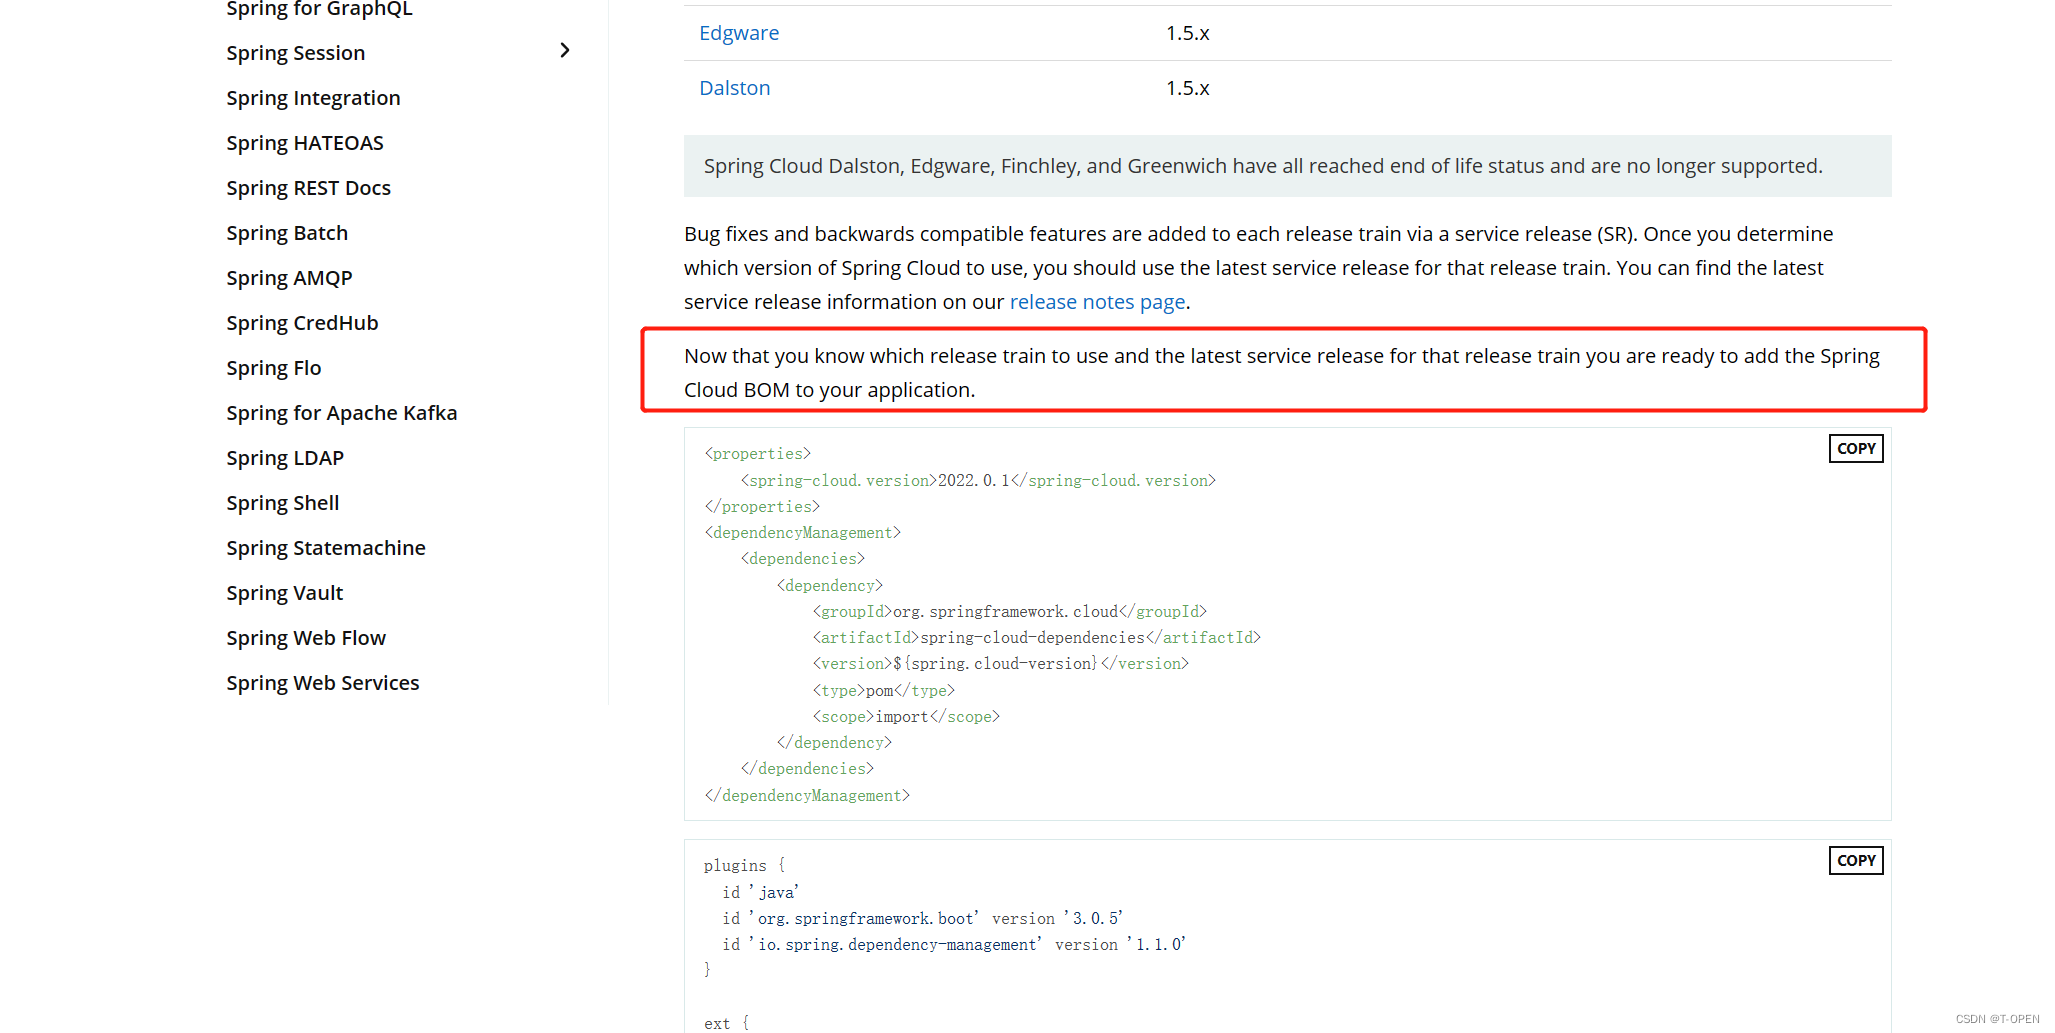Image resolution: width=2055 pixels, height=1033 pixels.
Task: Open Spring for GraphQL in sidebar
Action: coord(319,9)
